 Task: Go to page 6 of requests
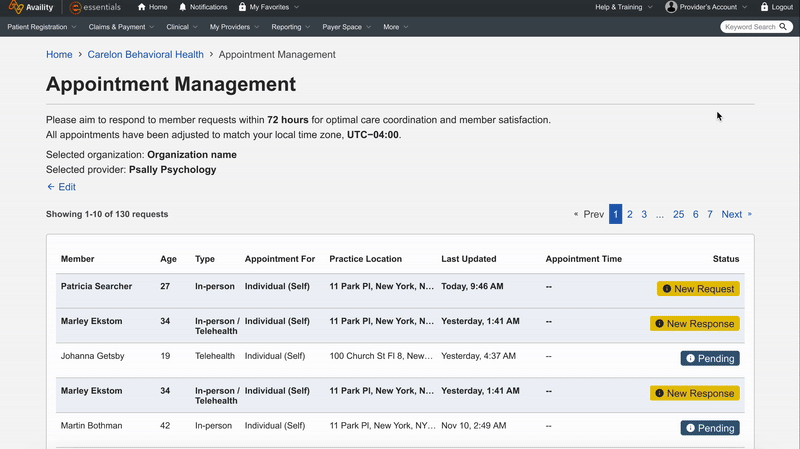695,214
